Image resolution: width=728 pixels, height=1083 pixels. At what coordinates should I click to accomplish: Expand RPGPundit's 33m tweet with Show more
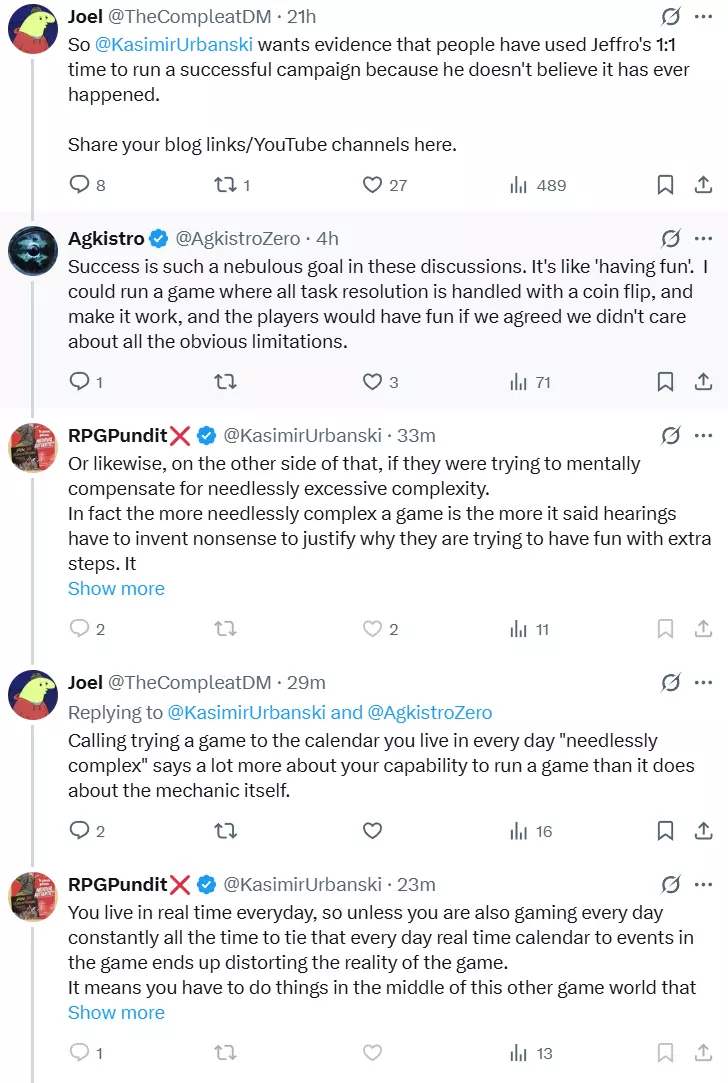coord(116,588)
